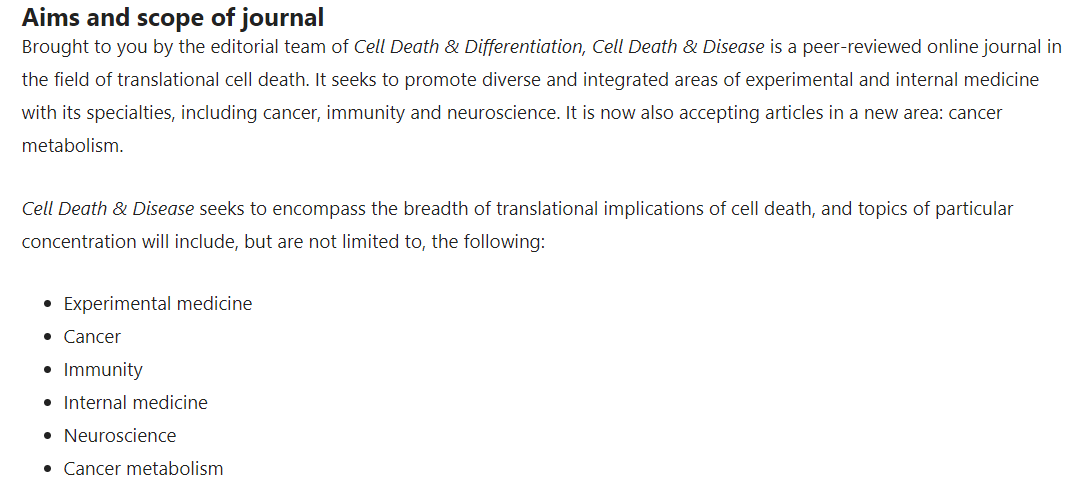Screen dimensions: 1076x487
Task: Select the "Internal medicine" list item
Action: pyautogui.click(x=135, y=403)
